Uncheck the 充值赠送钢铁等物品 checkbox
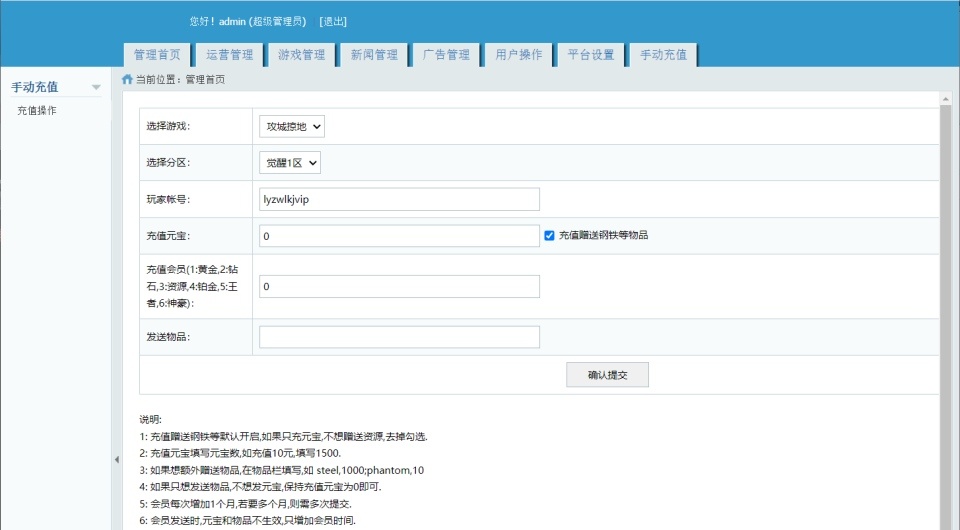The width and height of the screenshot is (960, 530). (x=549, y=236)
